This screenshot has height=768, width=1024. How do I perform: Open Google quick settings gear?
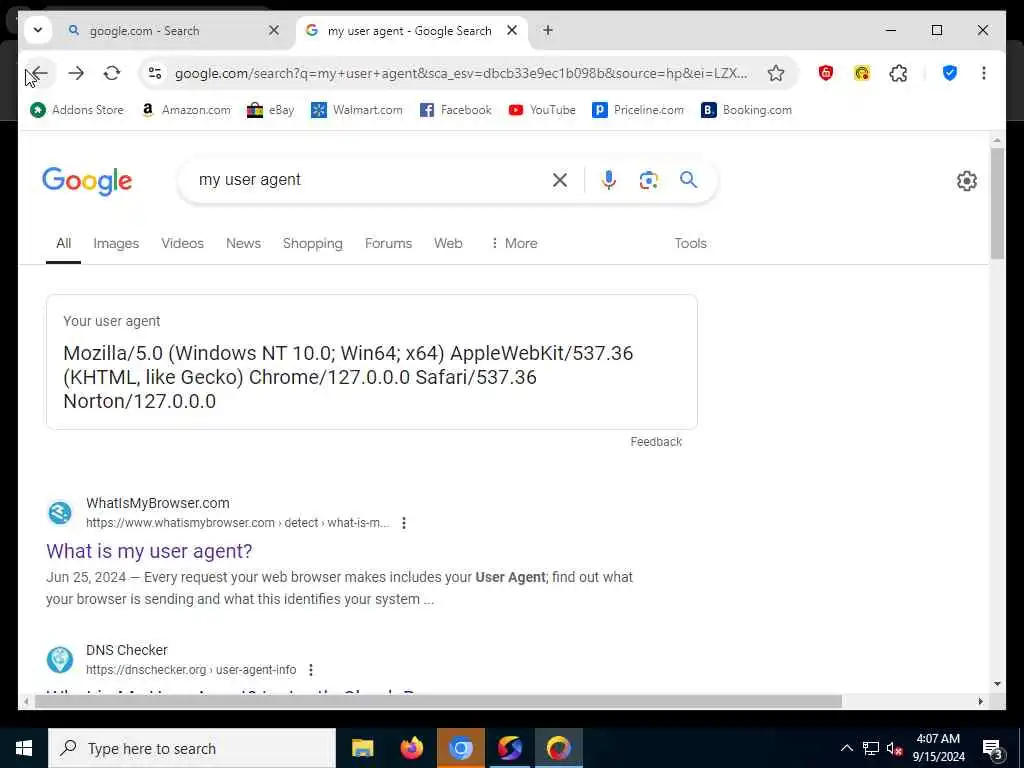pyautogui.click(x=967, y=180)
